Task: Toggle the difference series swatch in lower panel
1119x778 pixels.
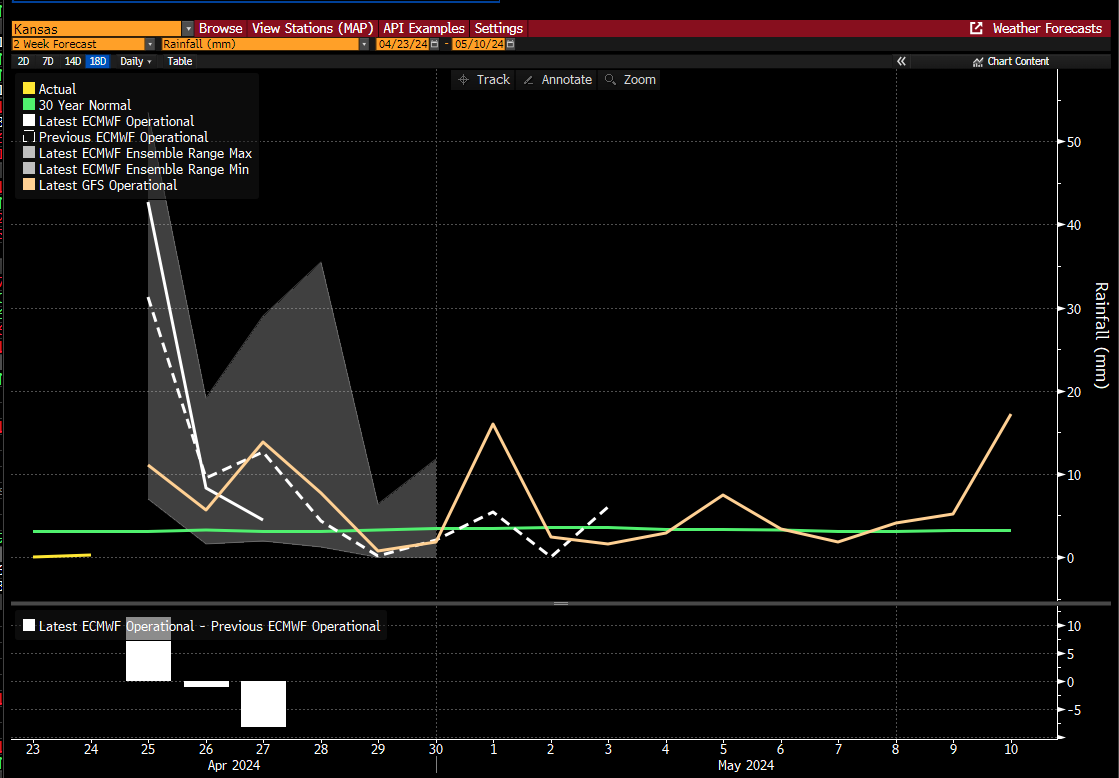Action: pyautogui.click(x=29, y=626)
